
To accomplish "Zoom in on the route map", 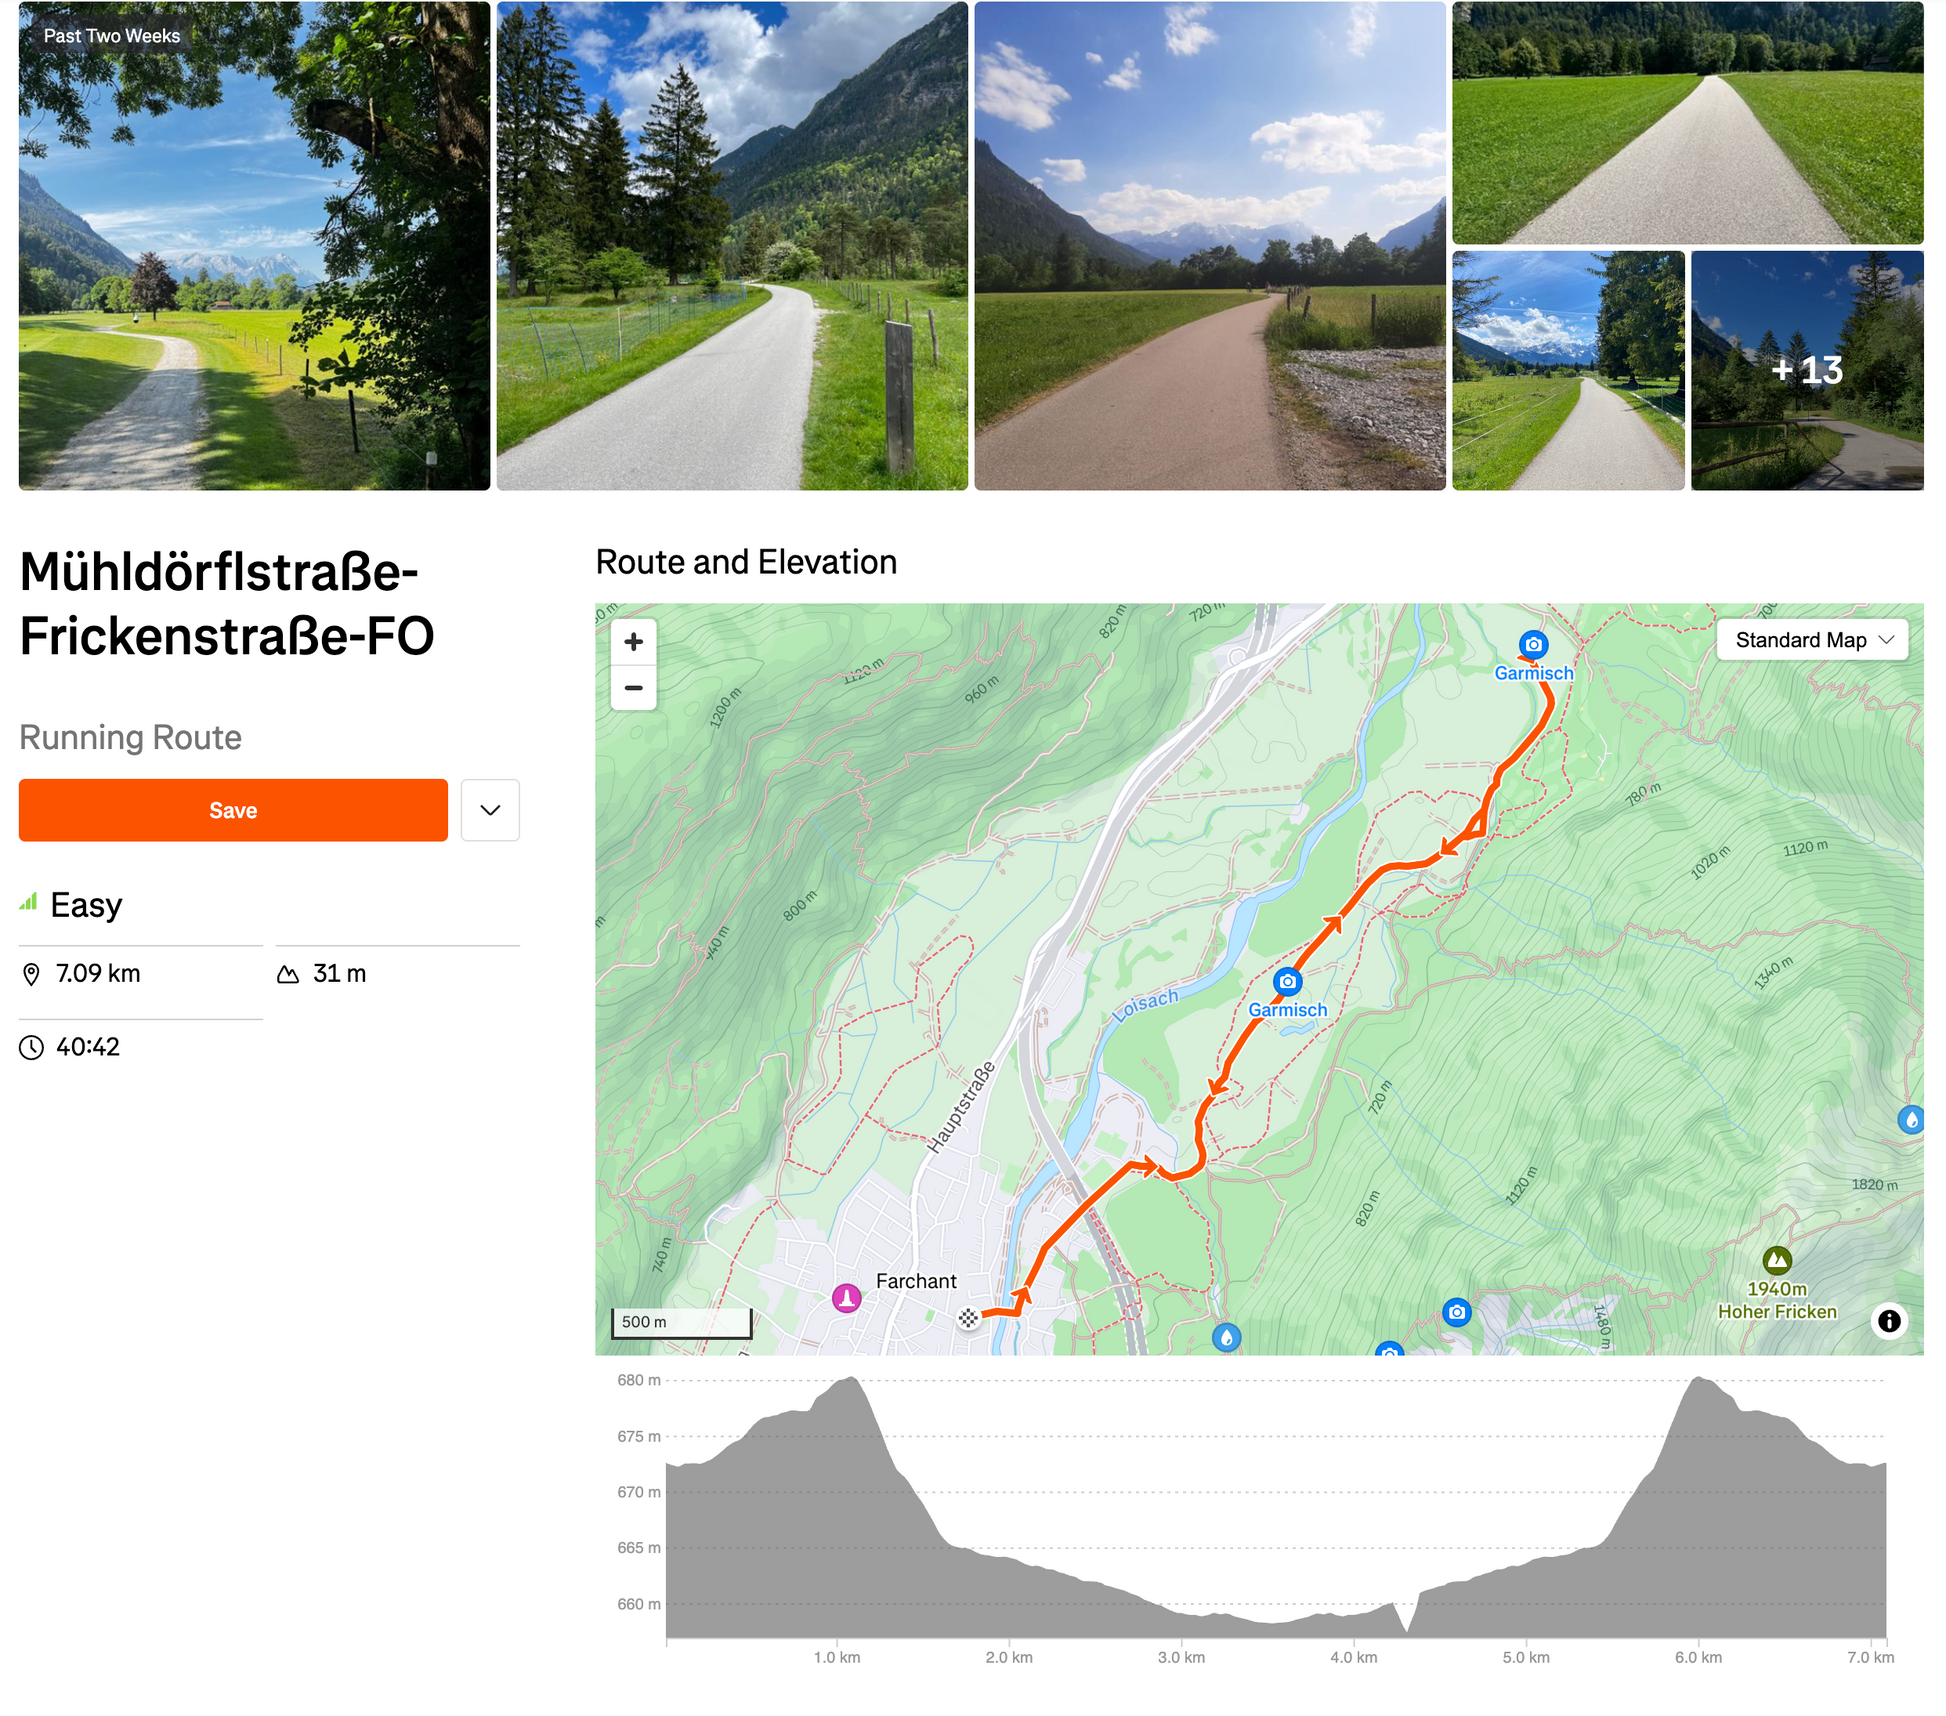I will [633, 642].
